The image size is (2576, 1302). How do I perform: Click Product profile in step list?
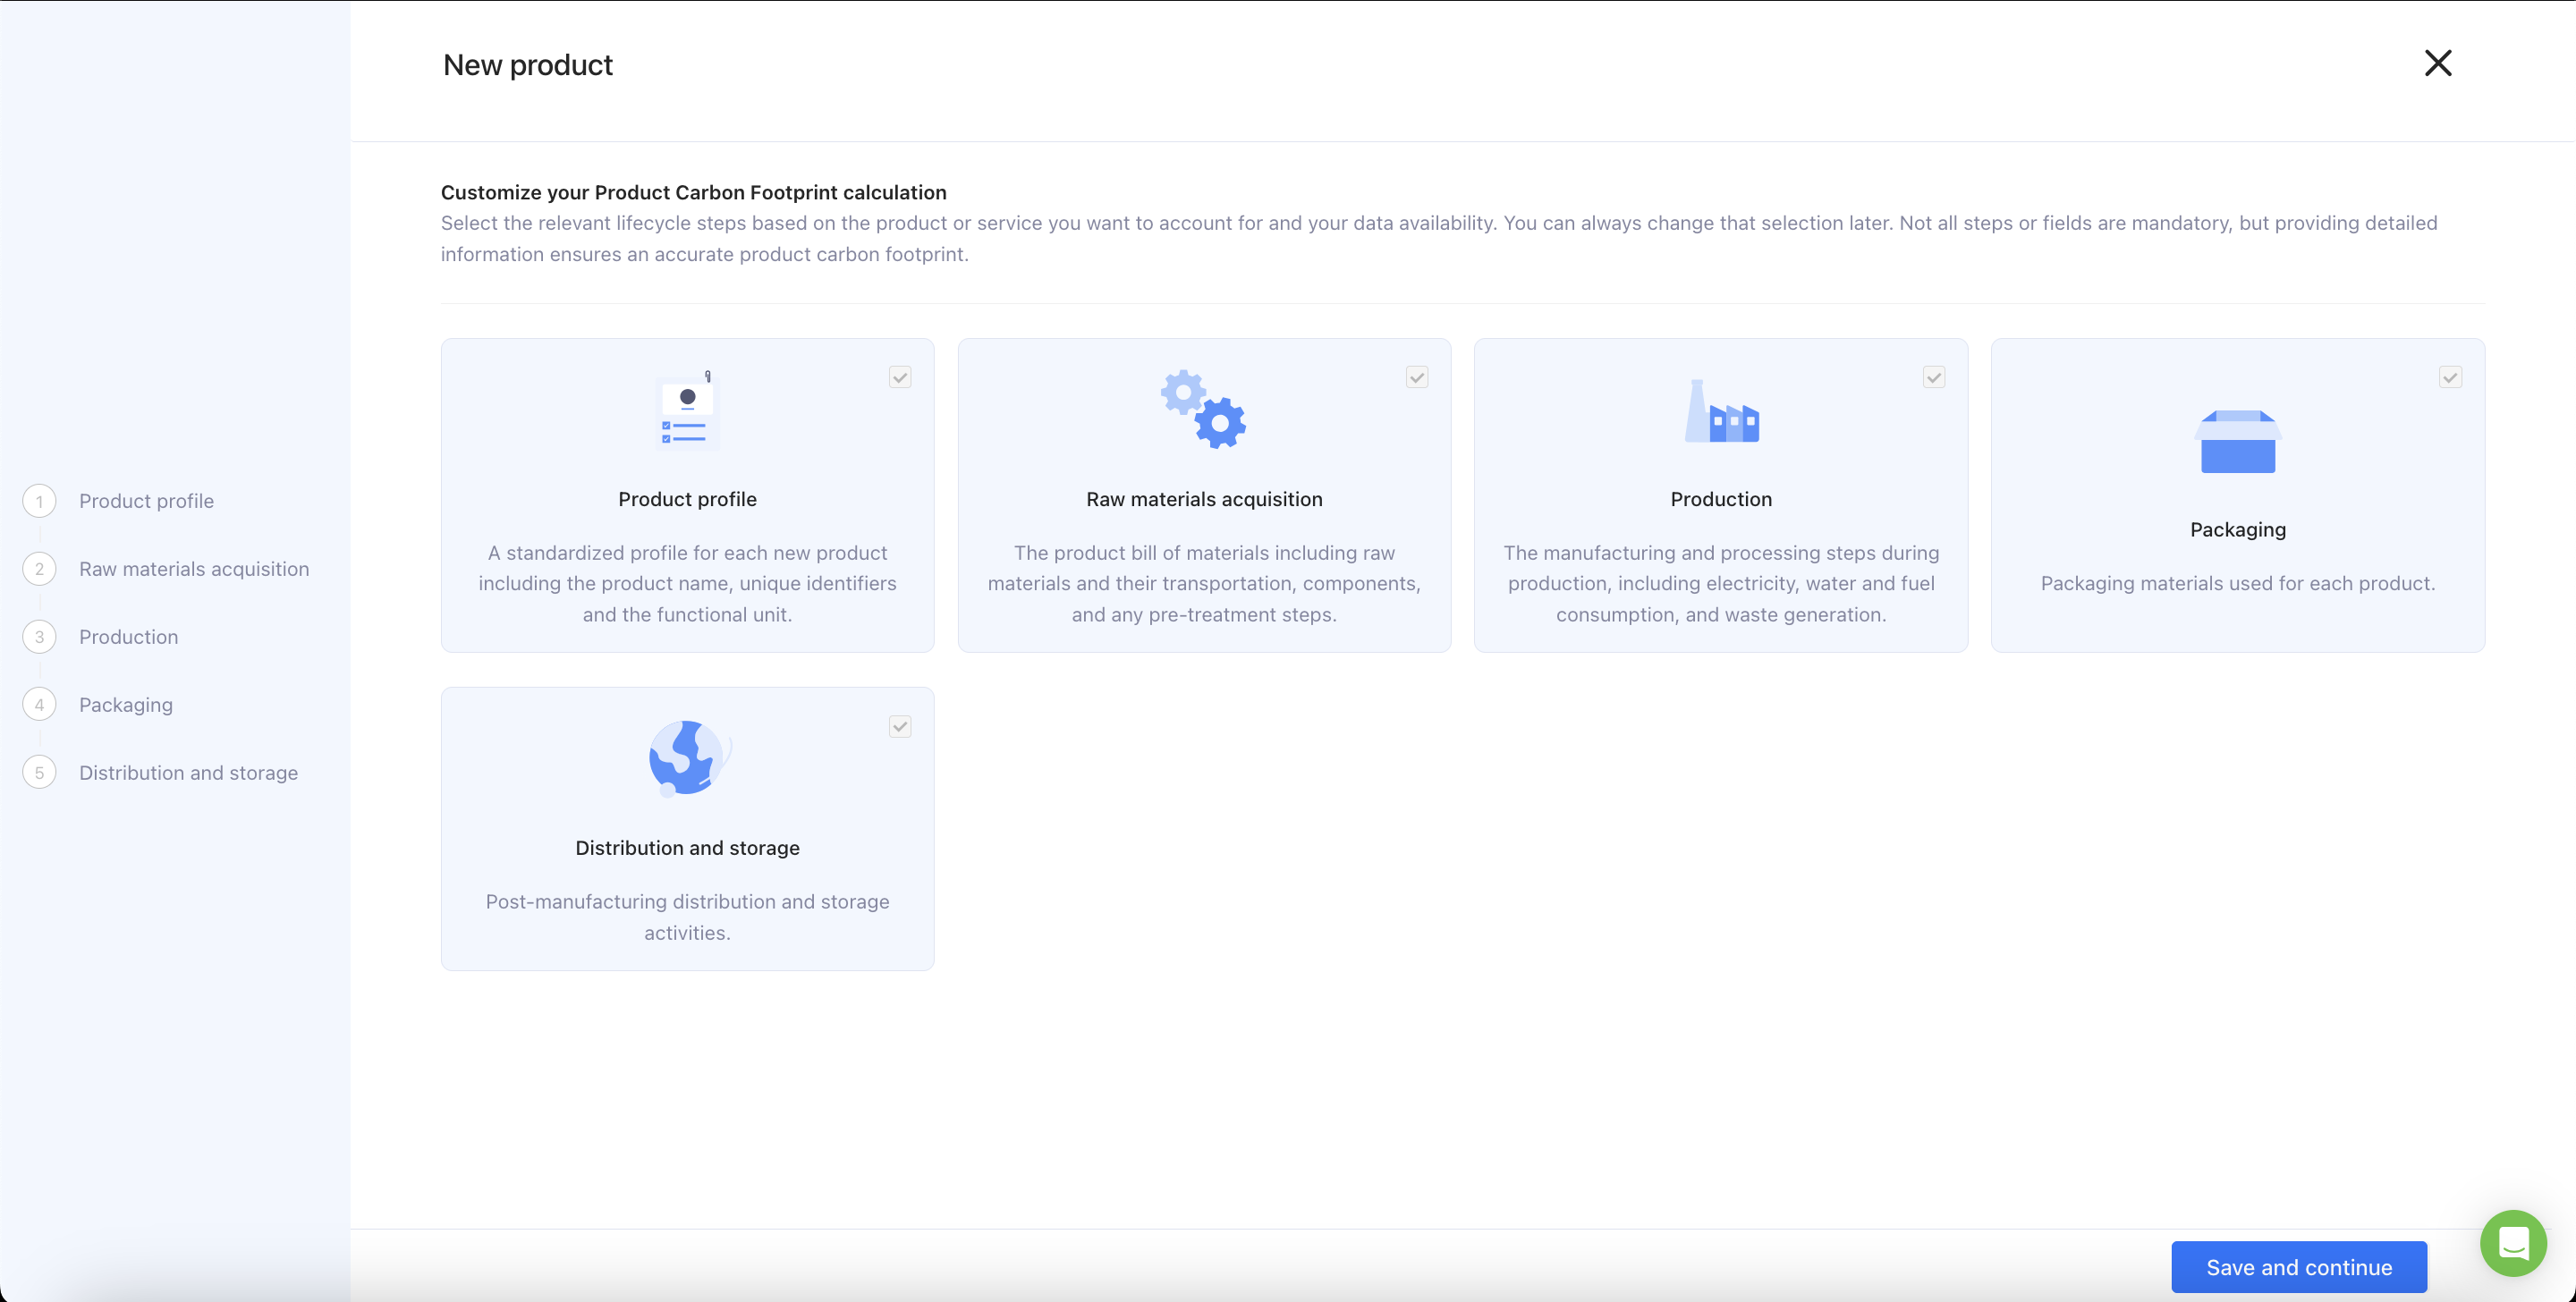click(x=146, y=501)
